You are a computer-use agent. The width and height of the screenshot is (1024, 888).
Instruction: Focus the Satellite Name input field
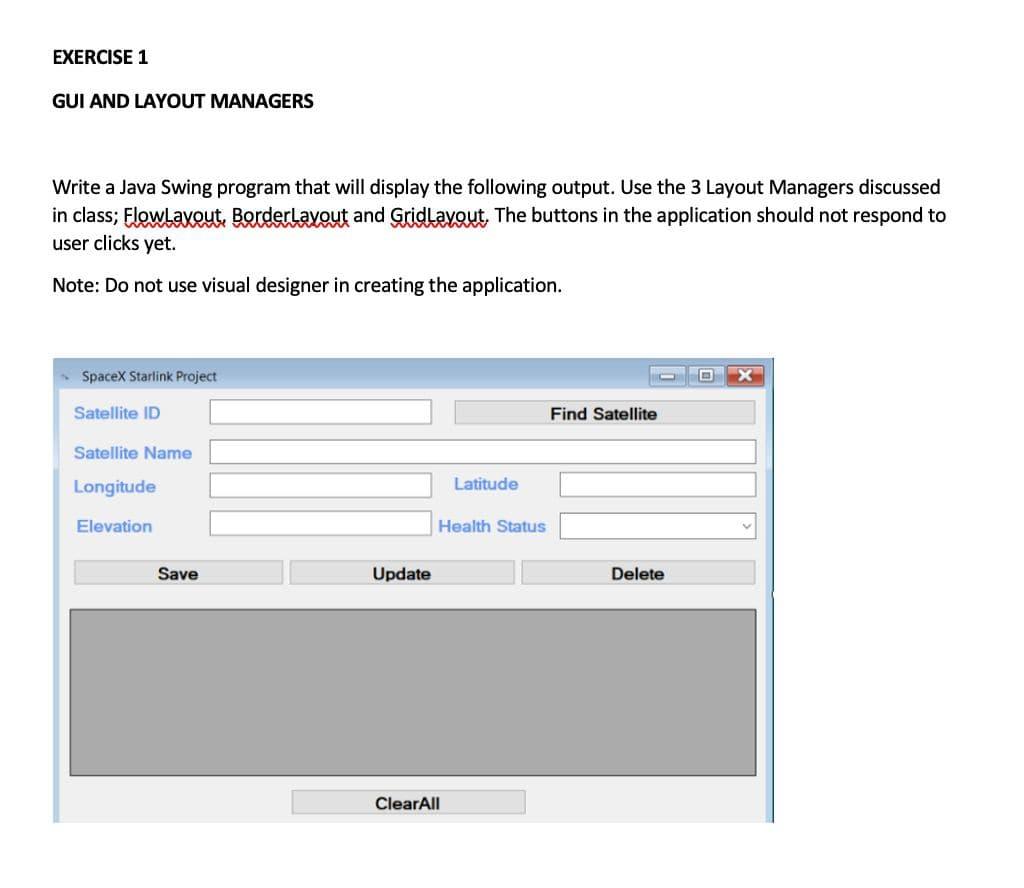[x=483, y=452]
